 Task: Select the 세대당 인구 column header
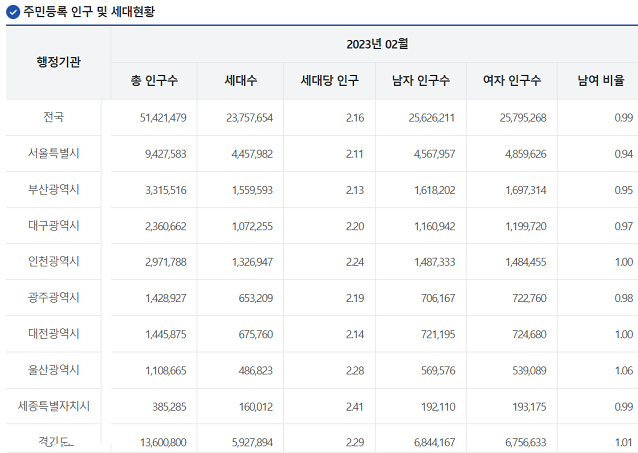tap(329, 81)
